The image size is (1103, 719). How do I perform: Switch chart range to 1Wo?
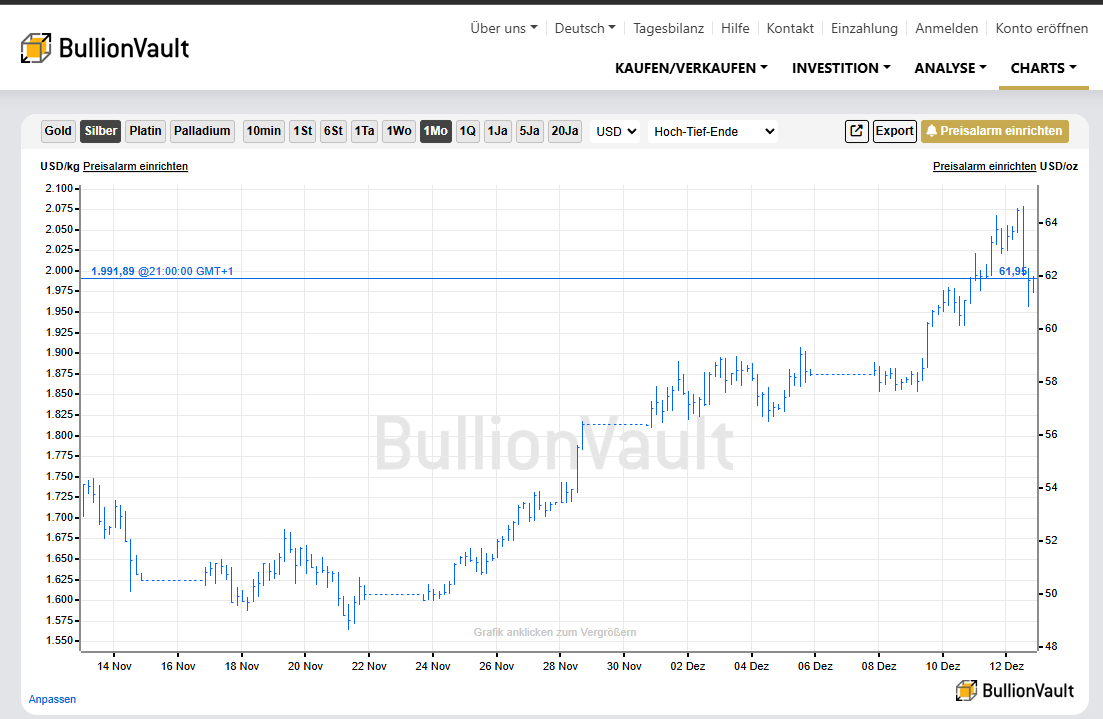(x=399, y=131)
